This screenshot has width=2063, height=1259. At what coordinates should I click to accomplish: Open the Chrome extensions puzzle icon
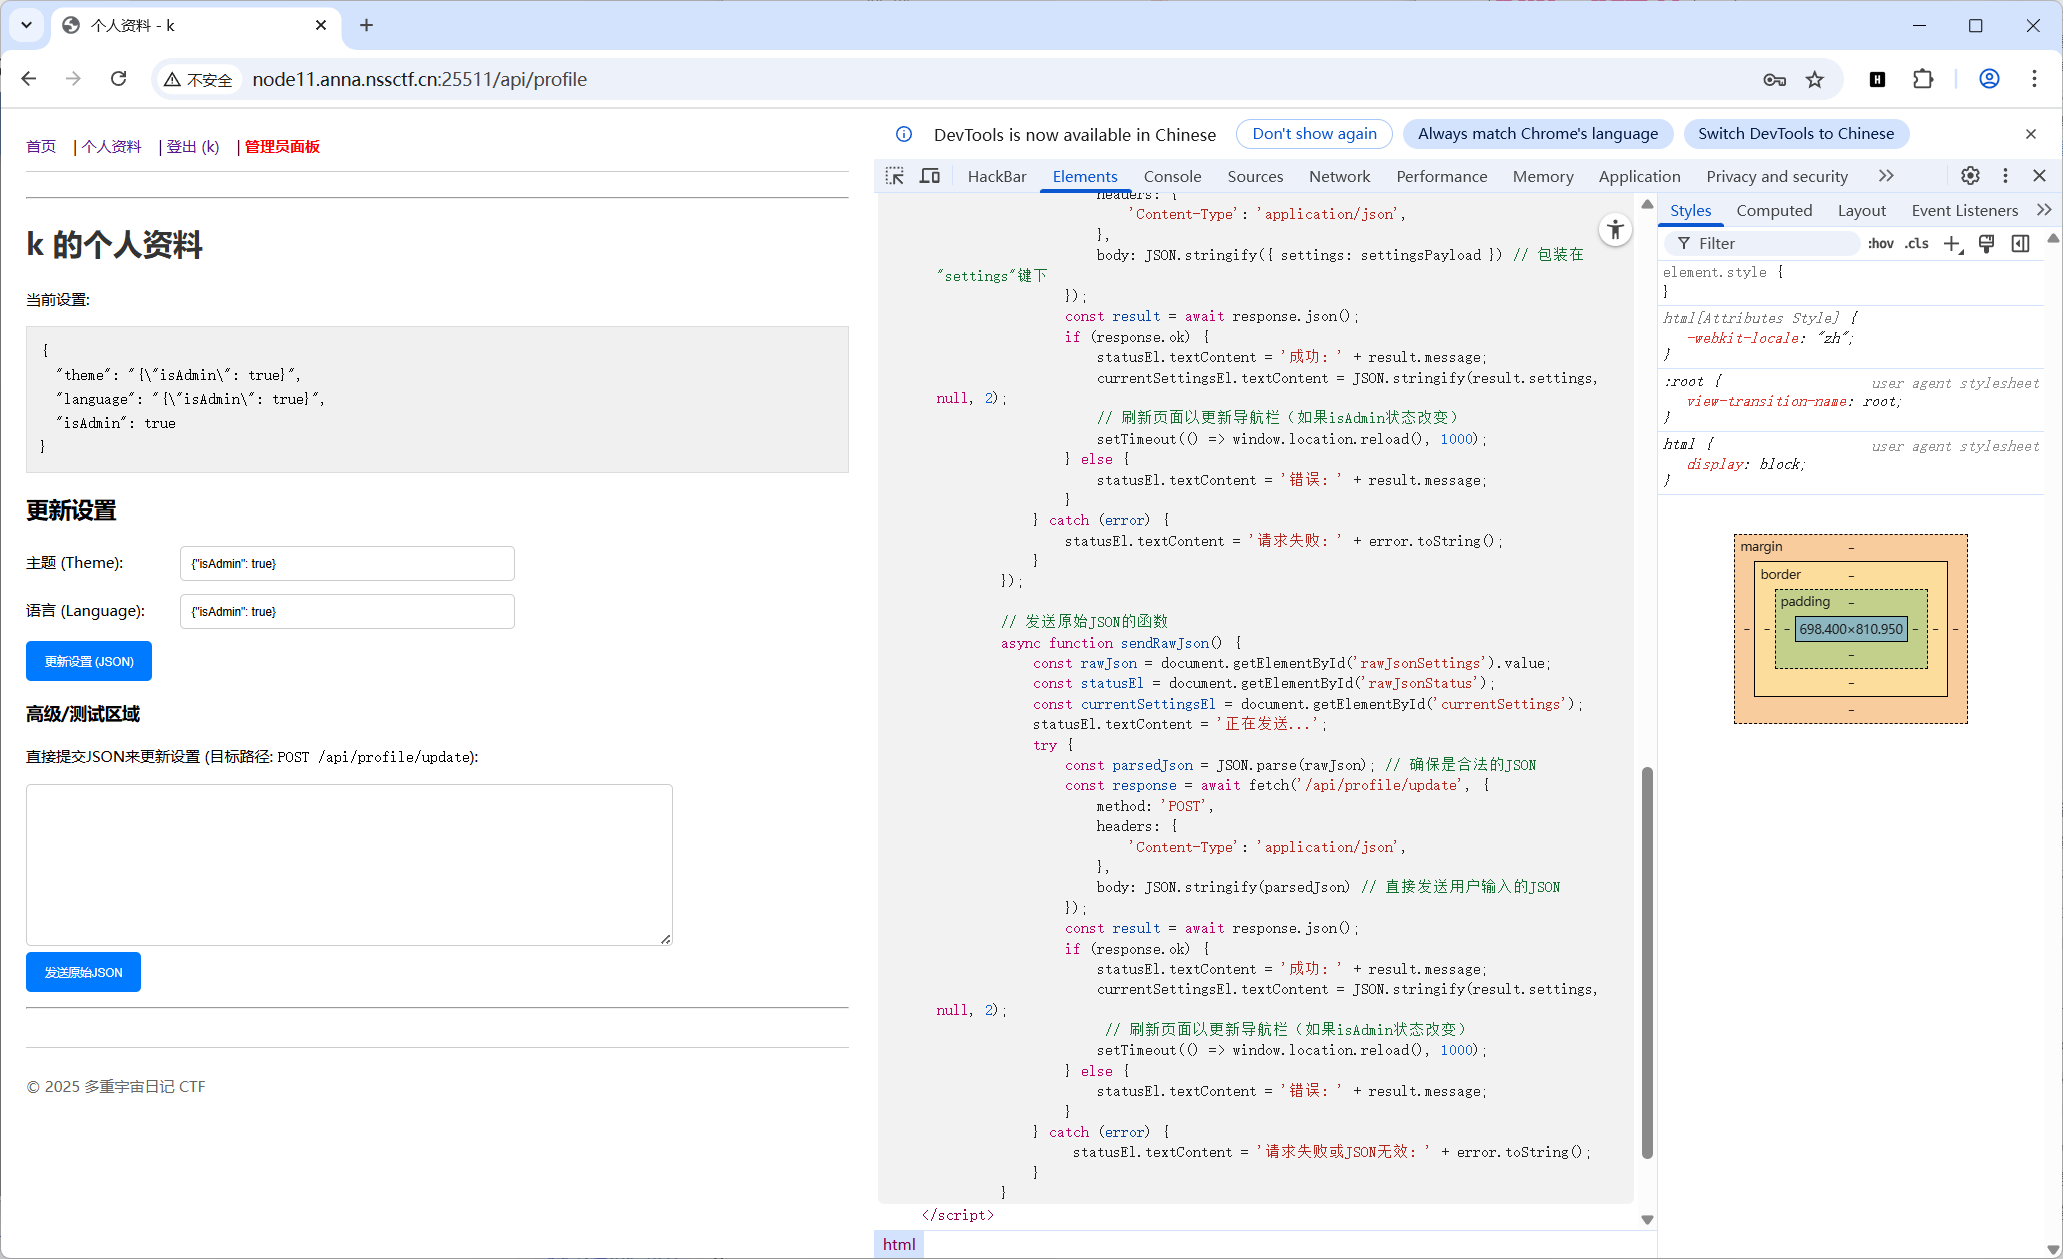(x=1923, y=80)
